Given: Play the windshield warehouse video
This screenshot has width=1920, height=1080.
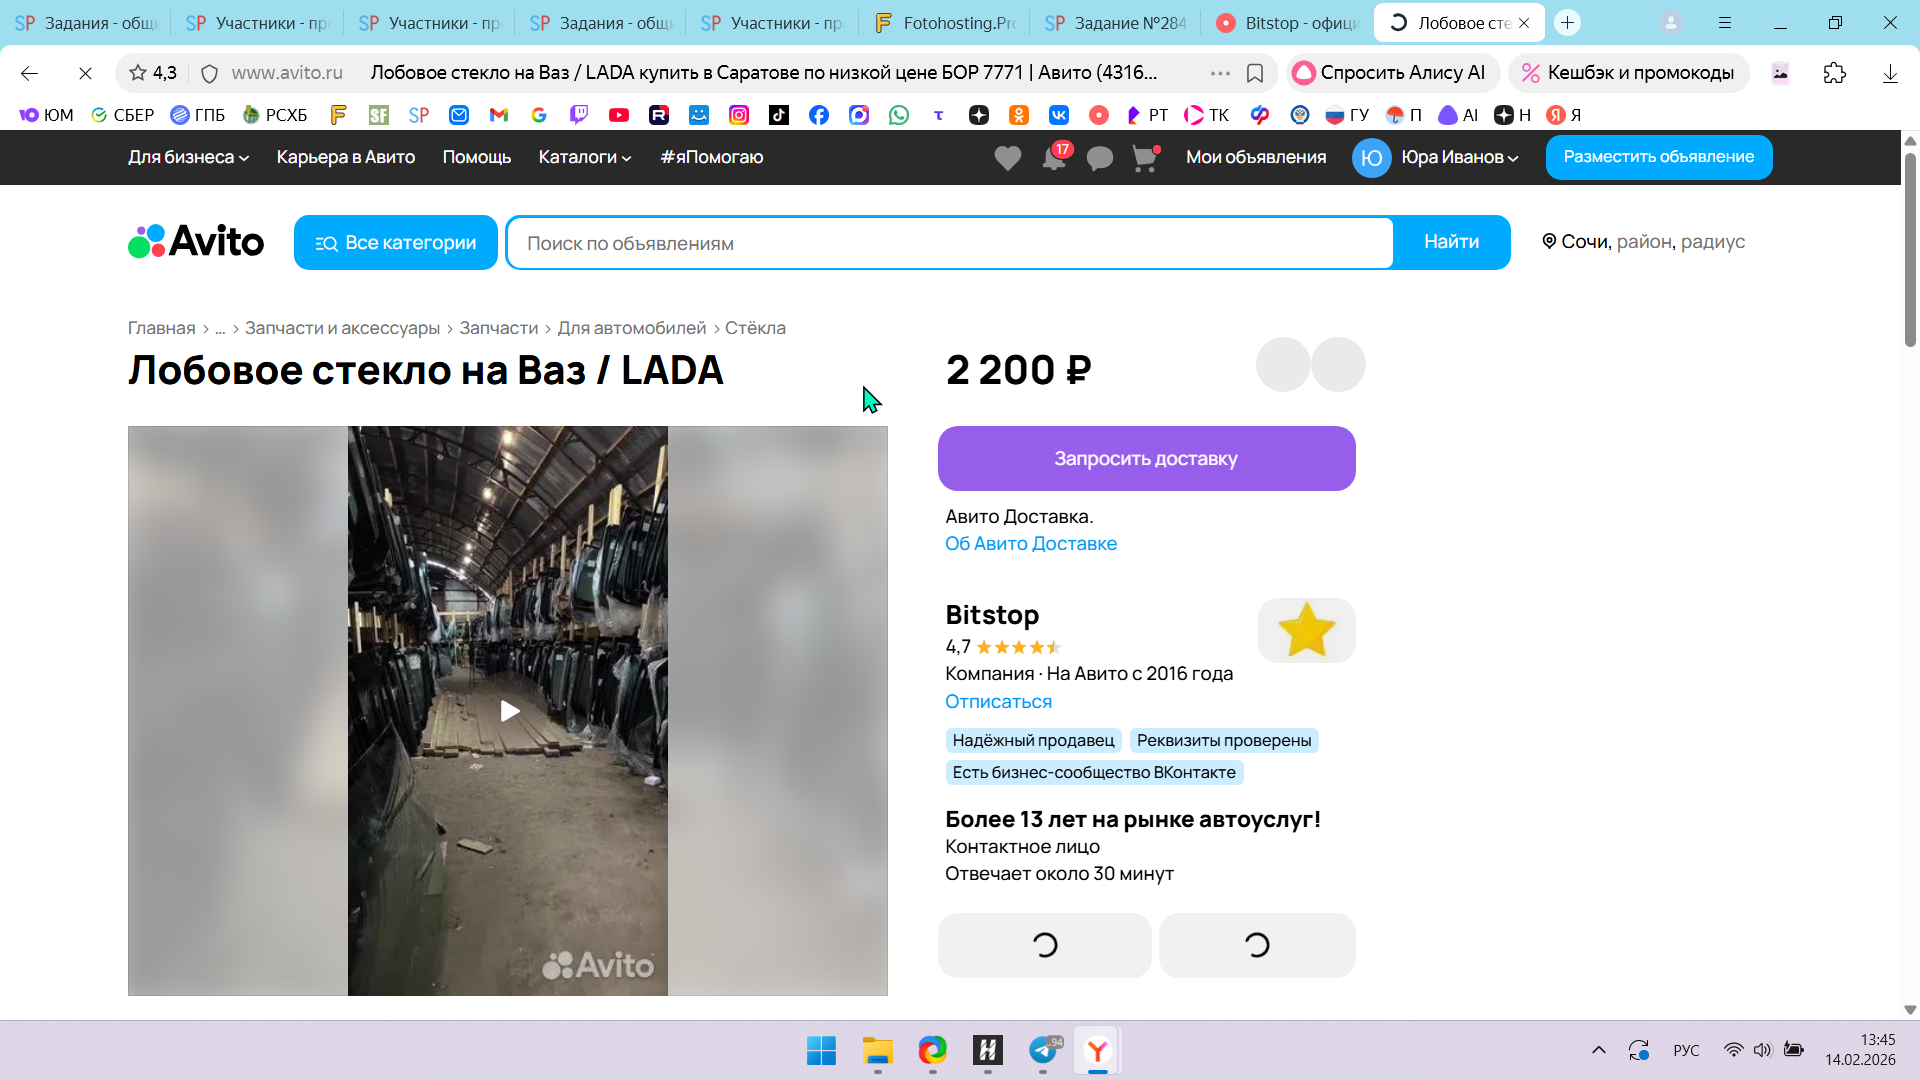Looking at the screenshot, I should pos(509,711).
